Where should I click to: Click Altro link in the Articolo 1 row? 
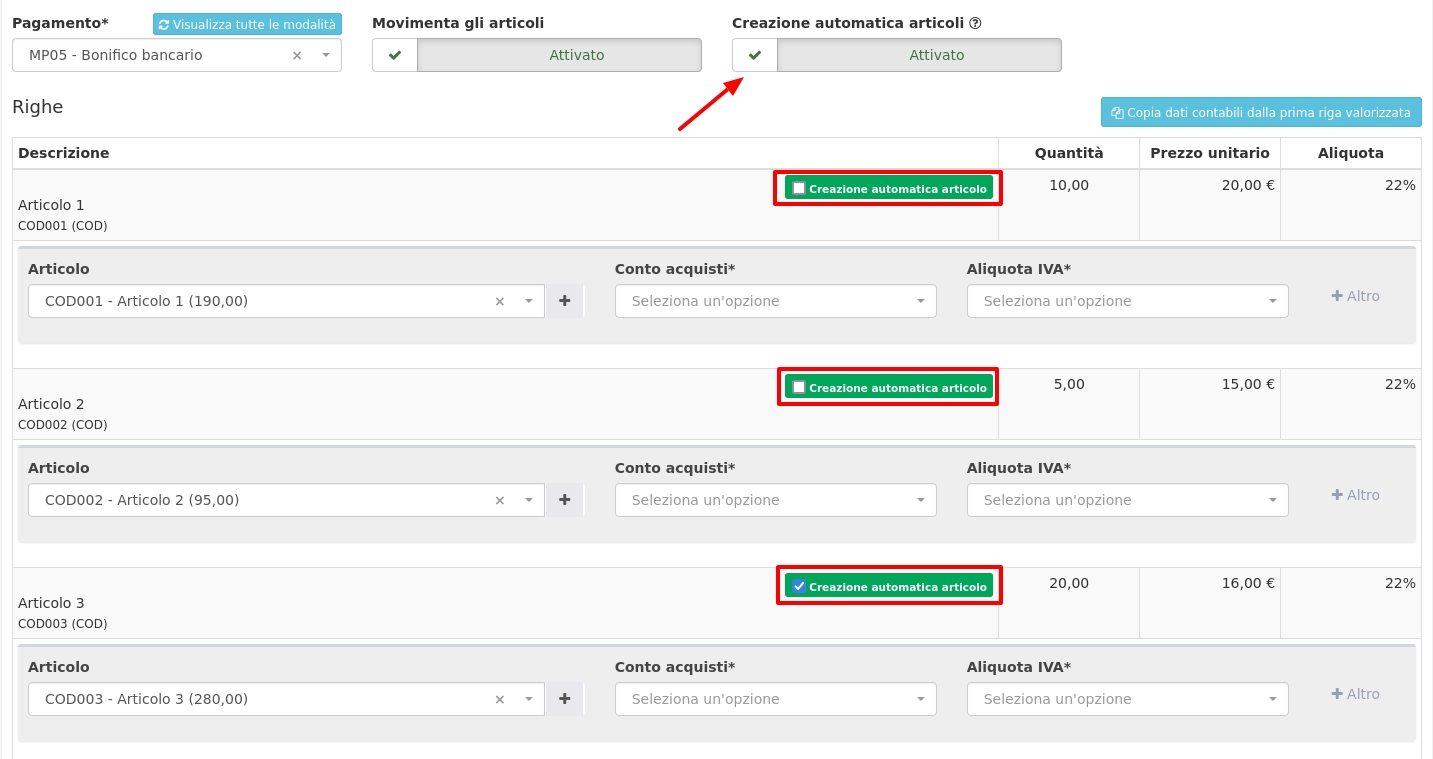[1356, 296]
